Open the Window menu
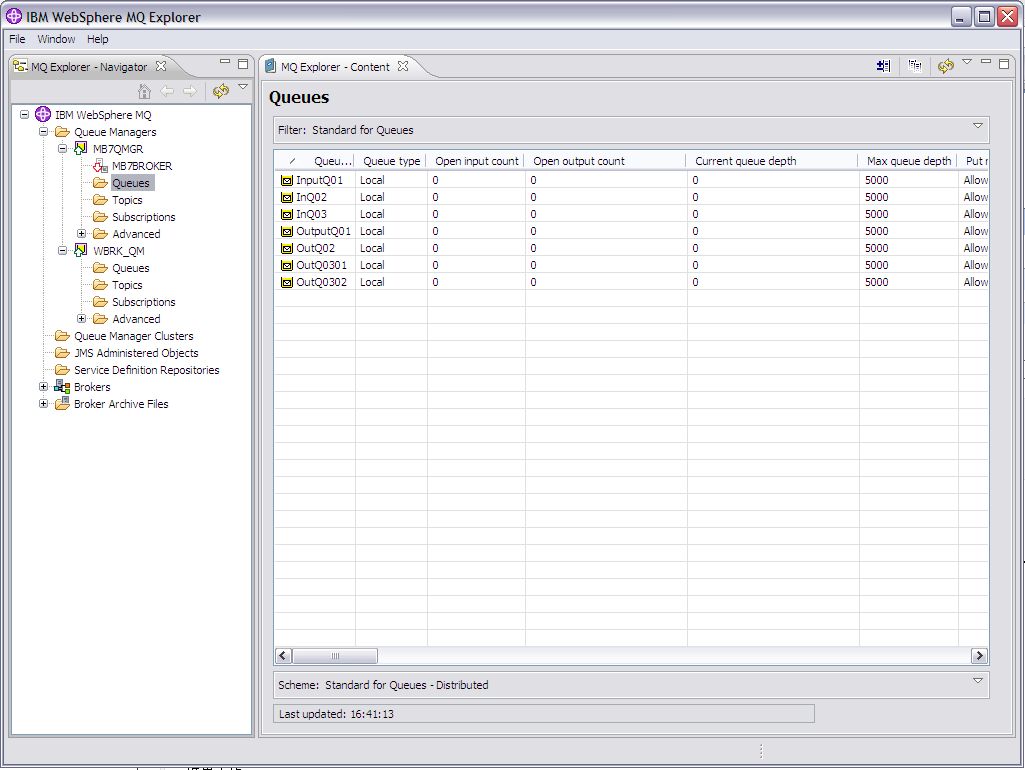 pyautogui.click(x=56, y=39)
